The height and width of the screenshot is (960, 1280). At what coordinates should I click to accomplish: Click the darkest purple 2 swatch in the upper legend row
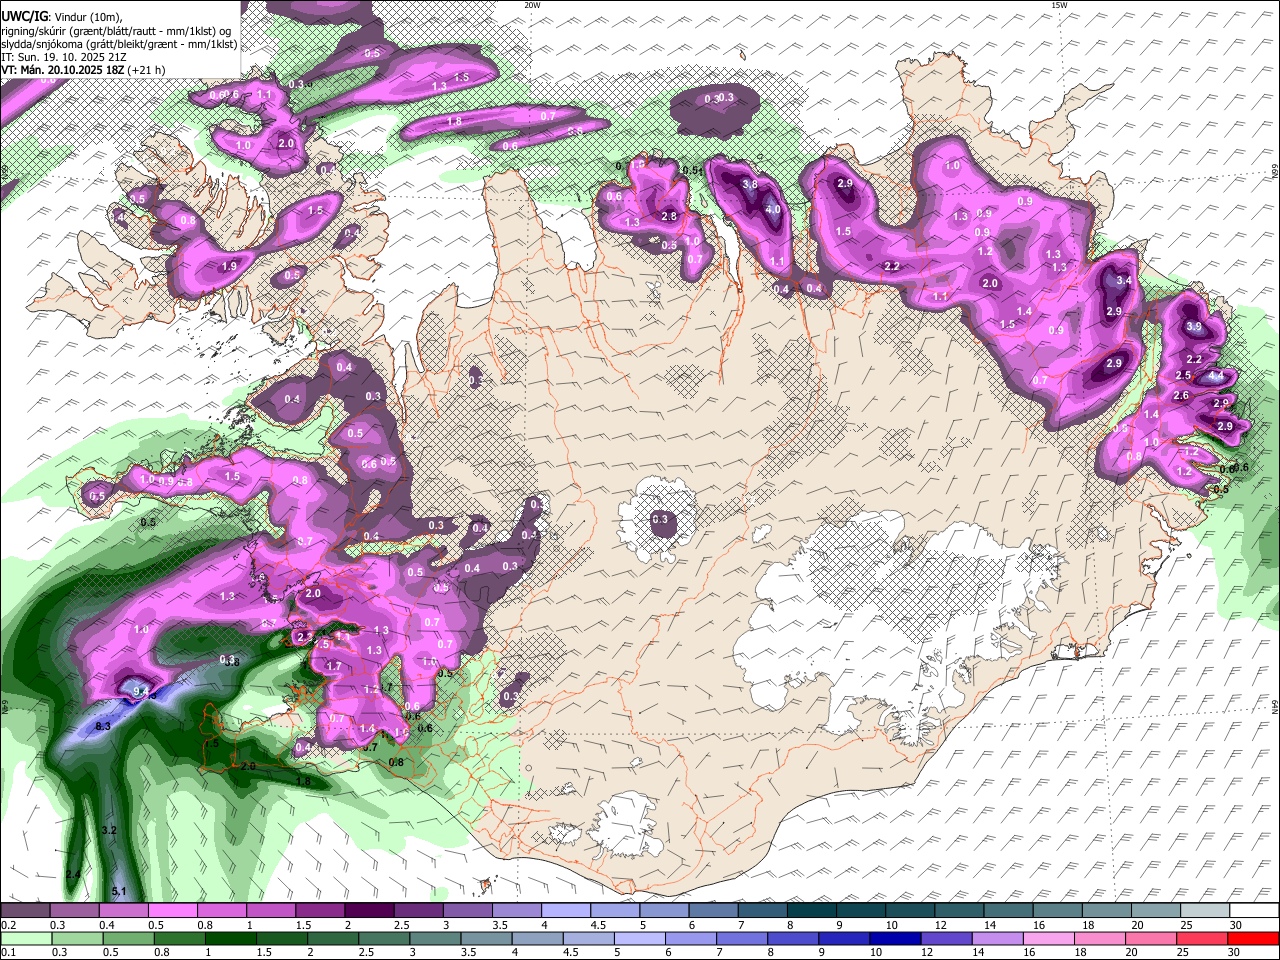point(368,911)
